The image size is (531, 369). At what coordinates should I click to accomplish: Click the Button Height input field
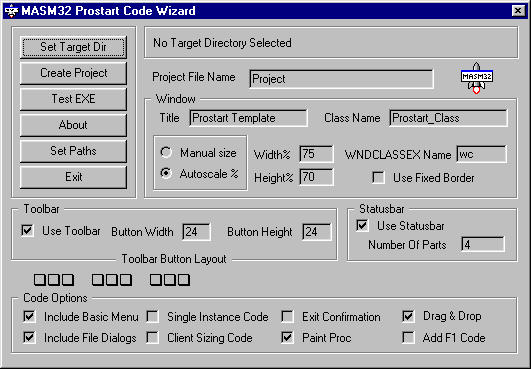(317, 232)
